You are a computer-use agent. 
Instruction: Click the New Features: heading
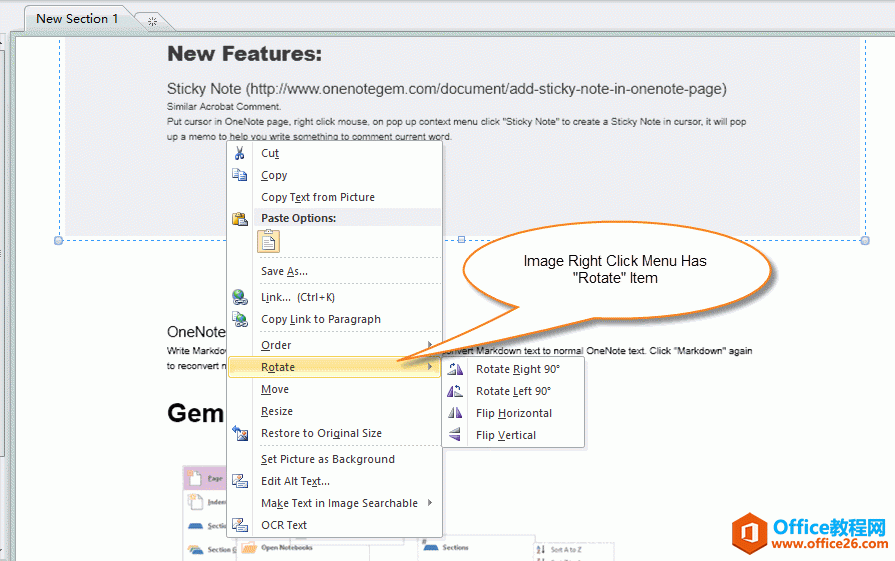(x=244, y=54)
